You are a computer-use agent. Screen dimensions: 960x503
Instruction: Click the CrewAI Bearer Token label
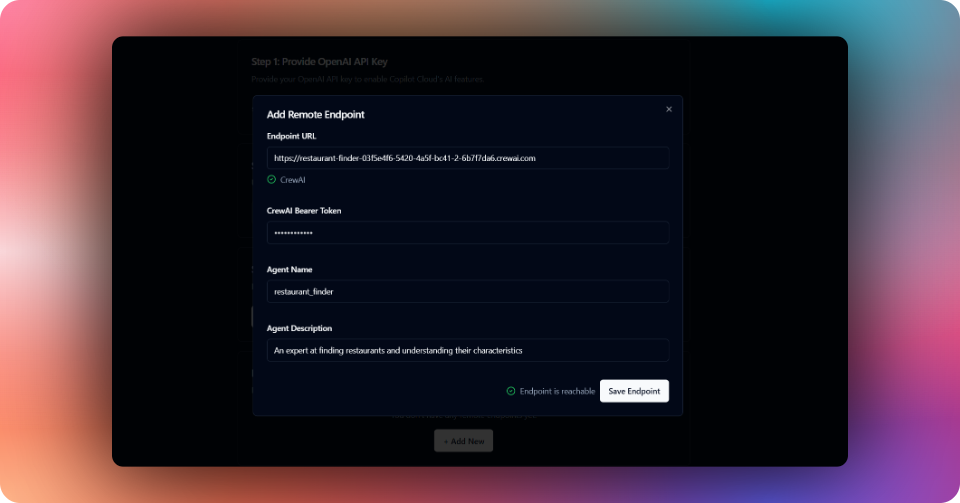[304, 211]
